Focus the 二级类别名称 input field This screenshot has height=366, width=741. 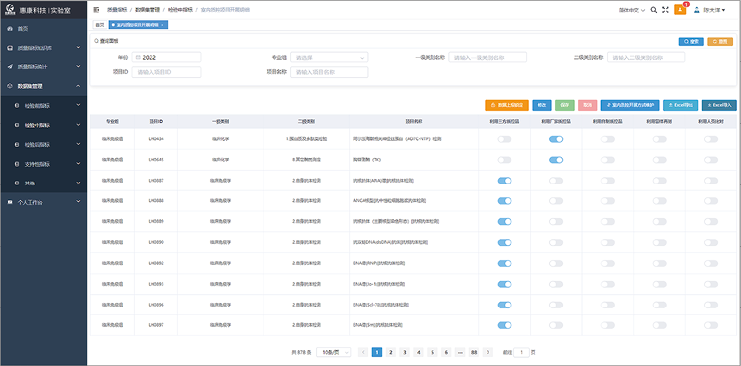646,57
